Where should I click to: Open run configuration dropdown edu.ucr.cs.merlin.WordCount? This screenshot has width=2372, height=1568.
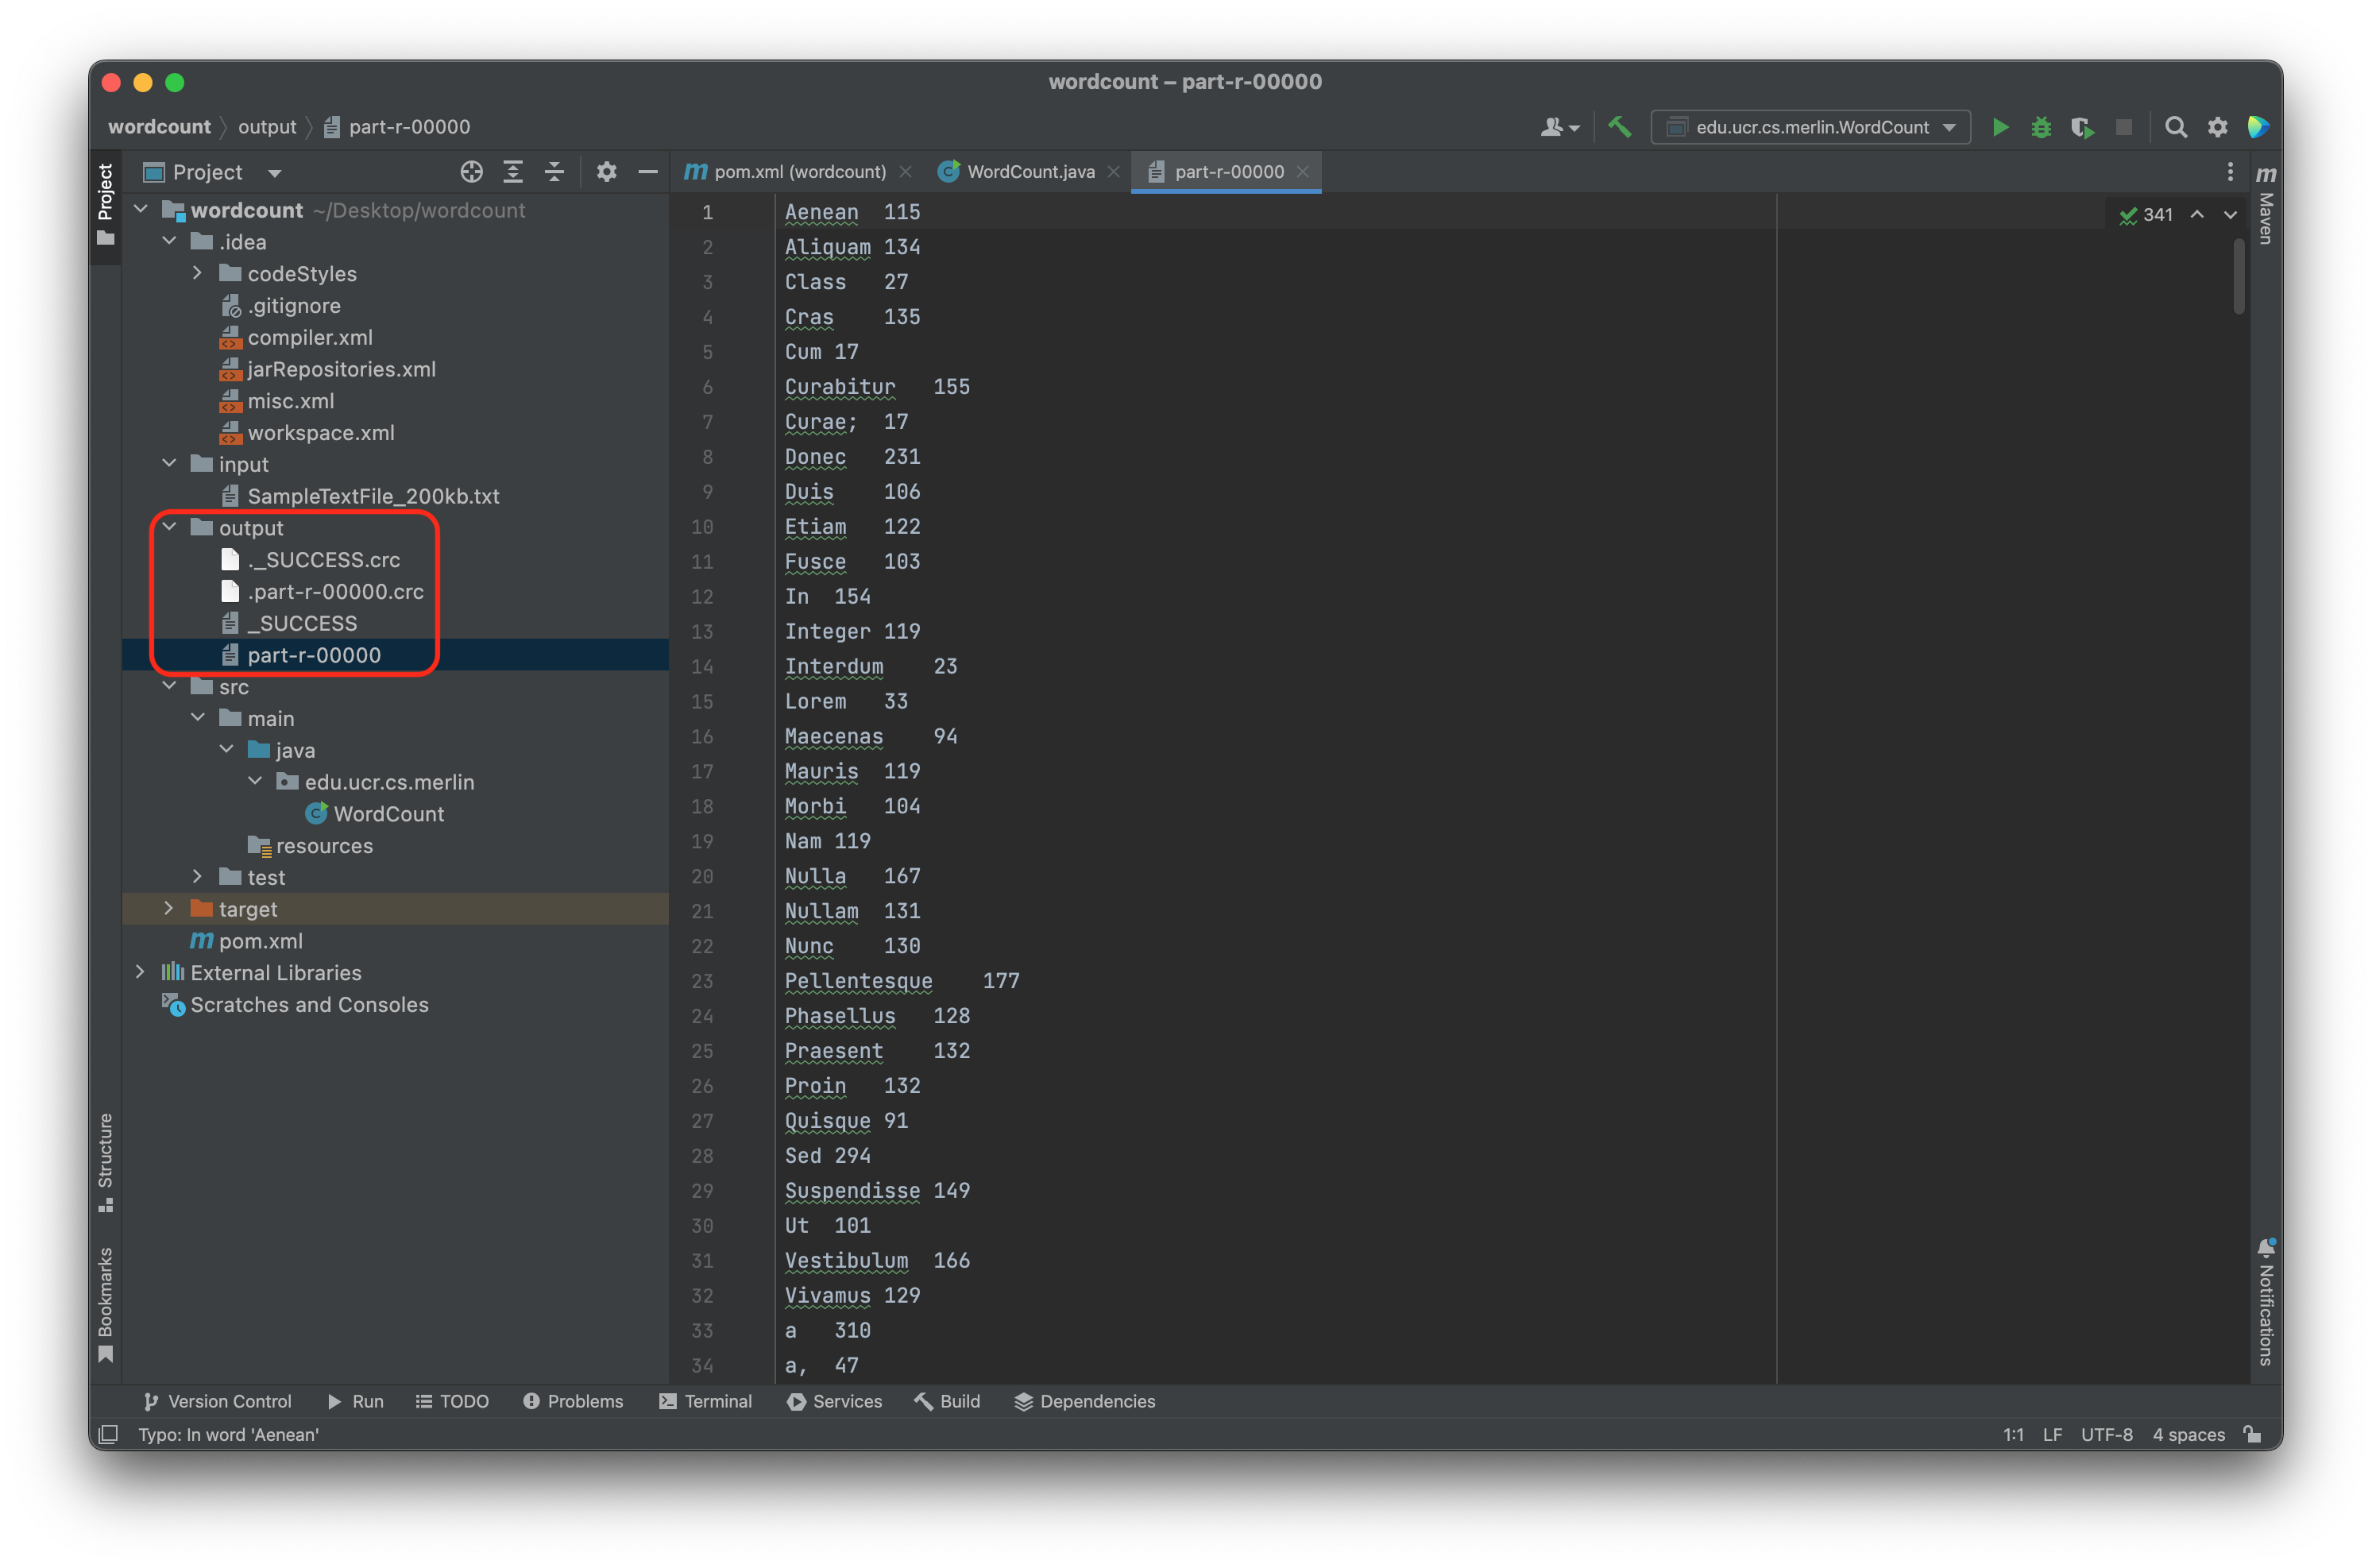coord(1810,127)
